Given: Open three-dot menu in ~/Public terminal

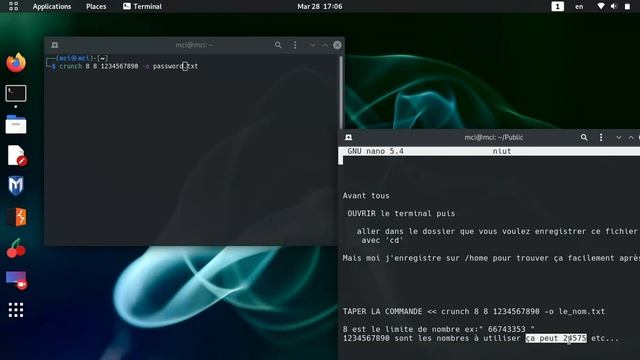Looking at the screenshot, I should tap(601, 138).
